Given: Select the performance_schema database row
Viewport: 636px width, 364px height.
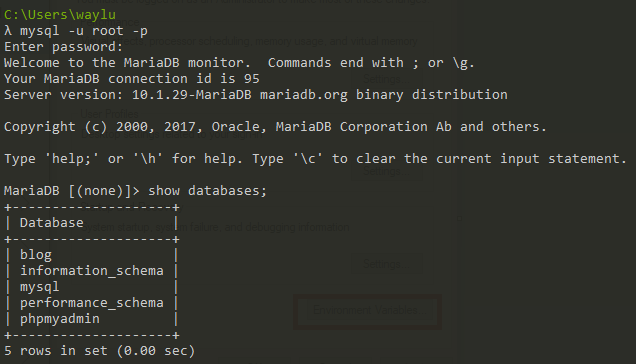Looking at the screenshot, I should pyautogui.click(x=92, y=303).
